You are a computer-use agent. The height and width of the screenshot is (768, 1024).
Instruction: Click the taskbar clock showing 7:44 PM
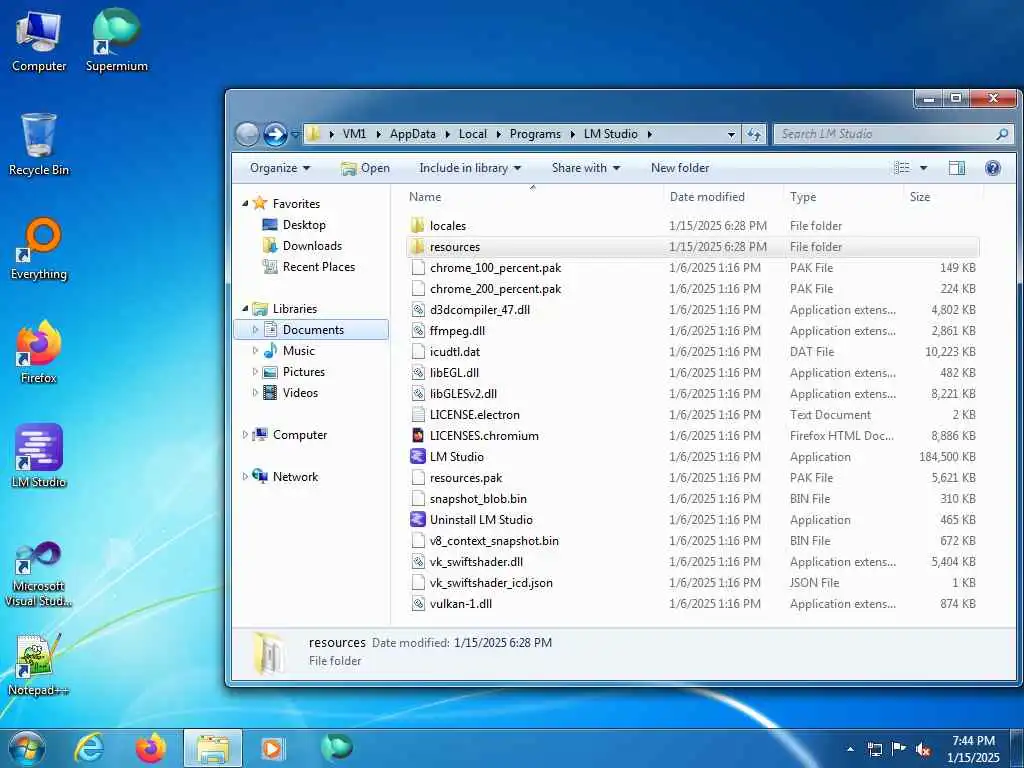point(973,749)
